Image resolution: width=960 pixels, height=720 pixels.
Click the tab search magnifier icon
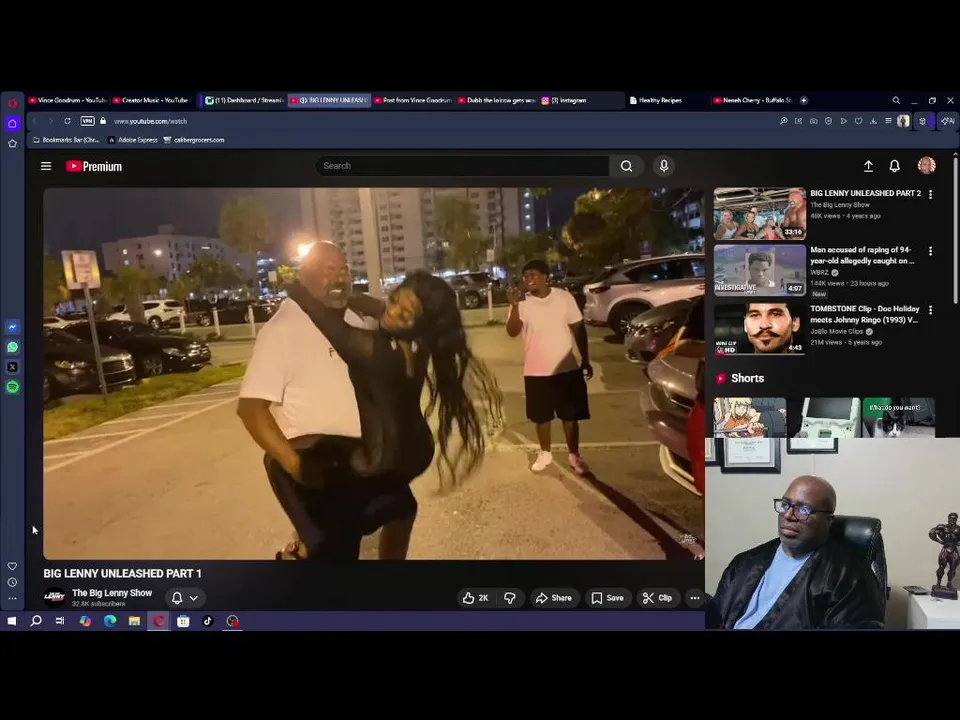click(x=896, y=100)
